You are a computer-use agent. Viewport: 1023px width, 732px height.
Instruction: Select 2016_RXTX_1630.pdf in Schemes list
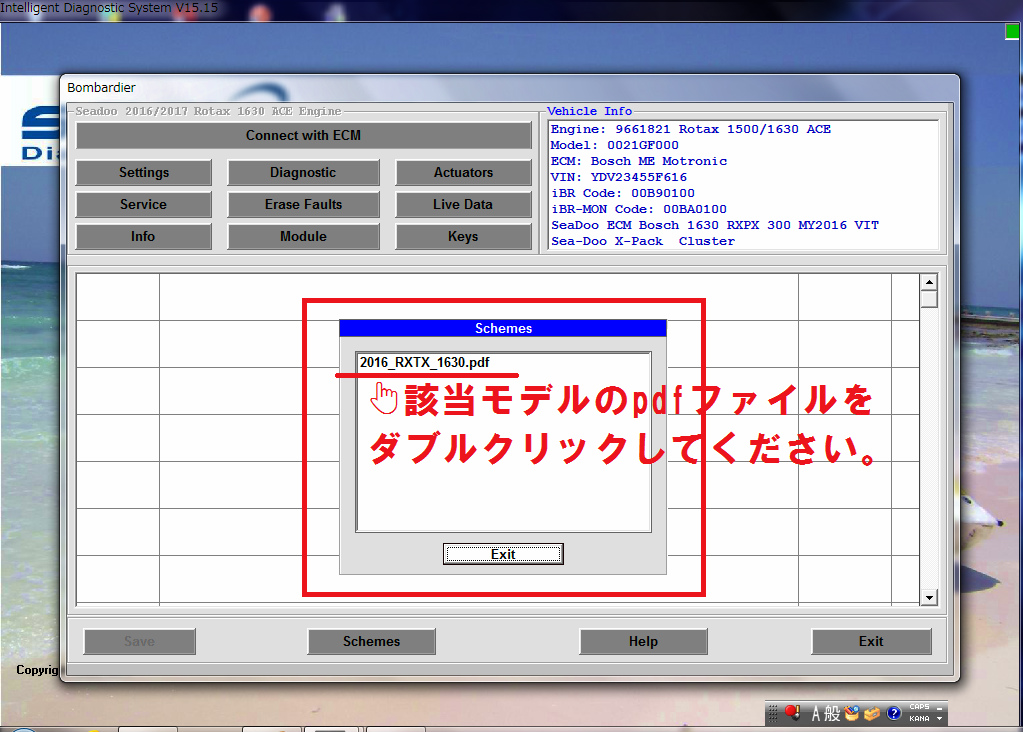click(425, 363)
